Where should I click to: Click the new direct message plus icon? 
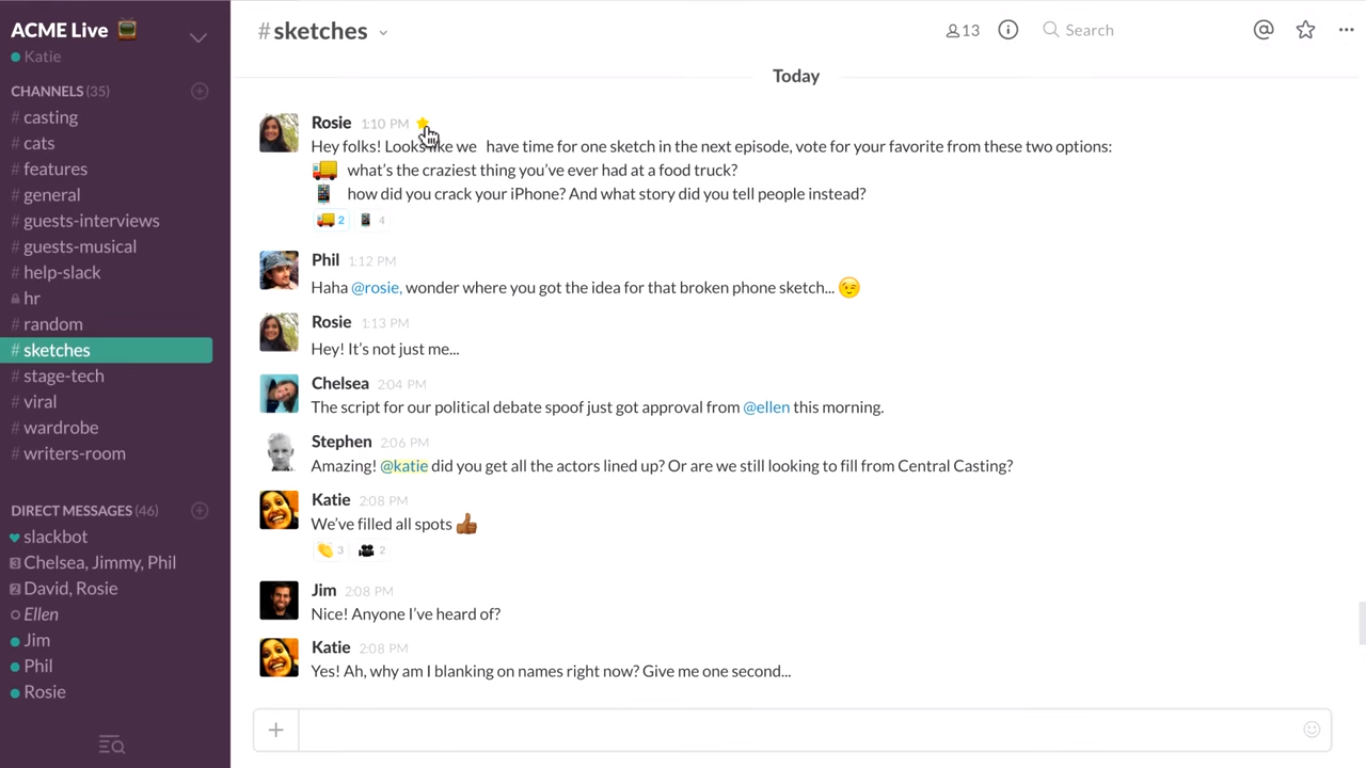(200, 510)
